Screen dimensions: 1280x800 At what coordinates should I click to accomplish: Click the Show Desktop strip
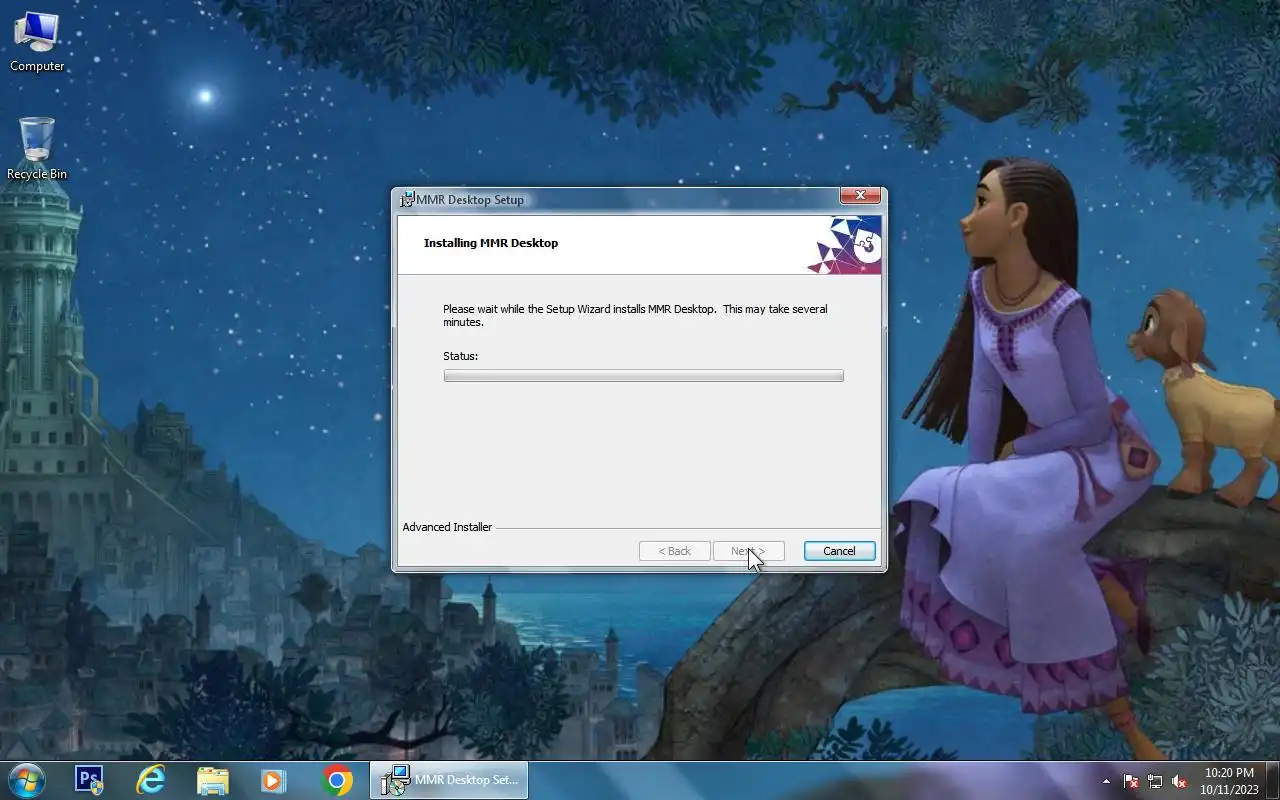pyautogui.click(x=1272, y=780)
